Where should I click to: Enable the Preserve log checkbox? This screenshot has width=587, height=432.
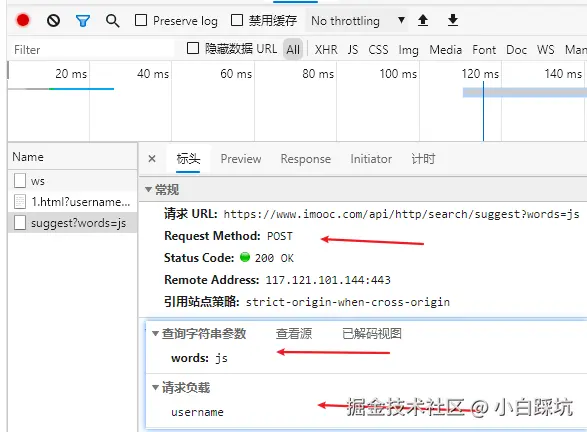(141, 20)
